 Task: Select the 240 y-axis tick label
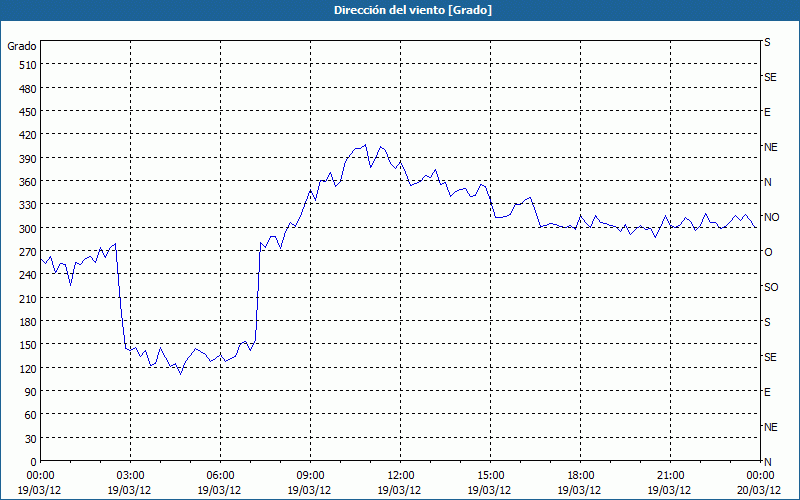(x=29, y=275)
